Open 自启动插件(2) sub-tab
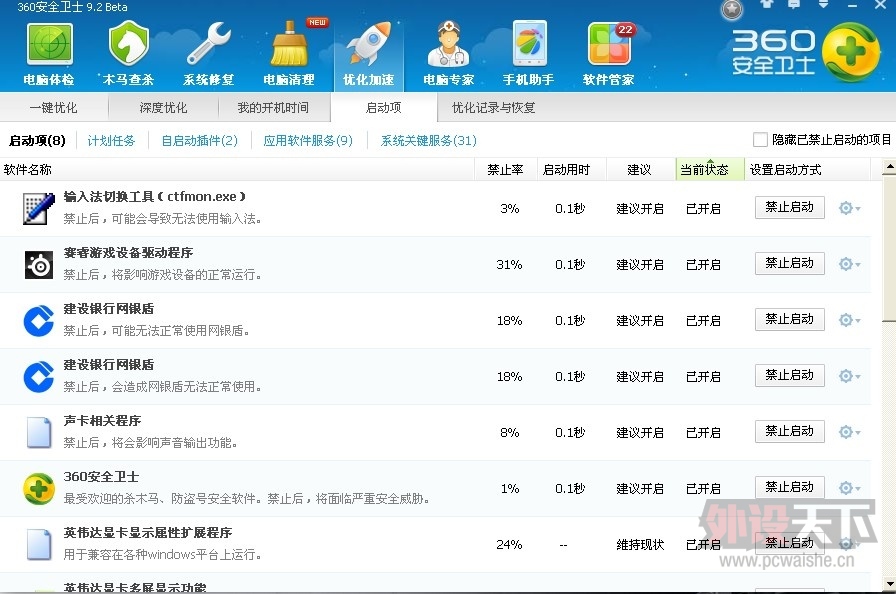This screenshot has width=896, height=594. click(199, 141)
